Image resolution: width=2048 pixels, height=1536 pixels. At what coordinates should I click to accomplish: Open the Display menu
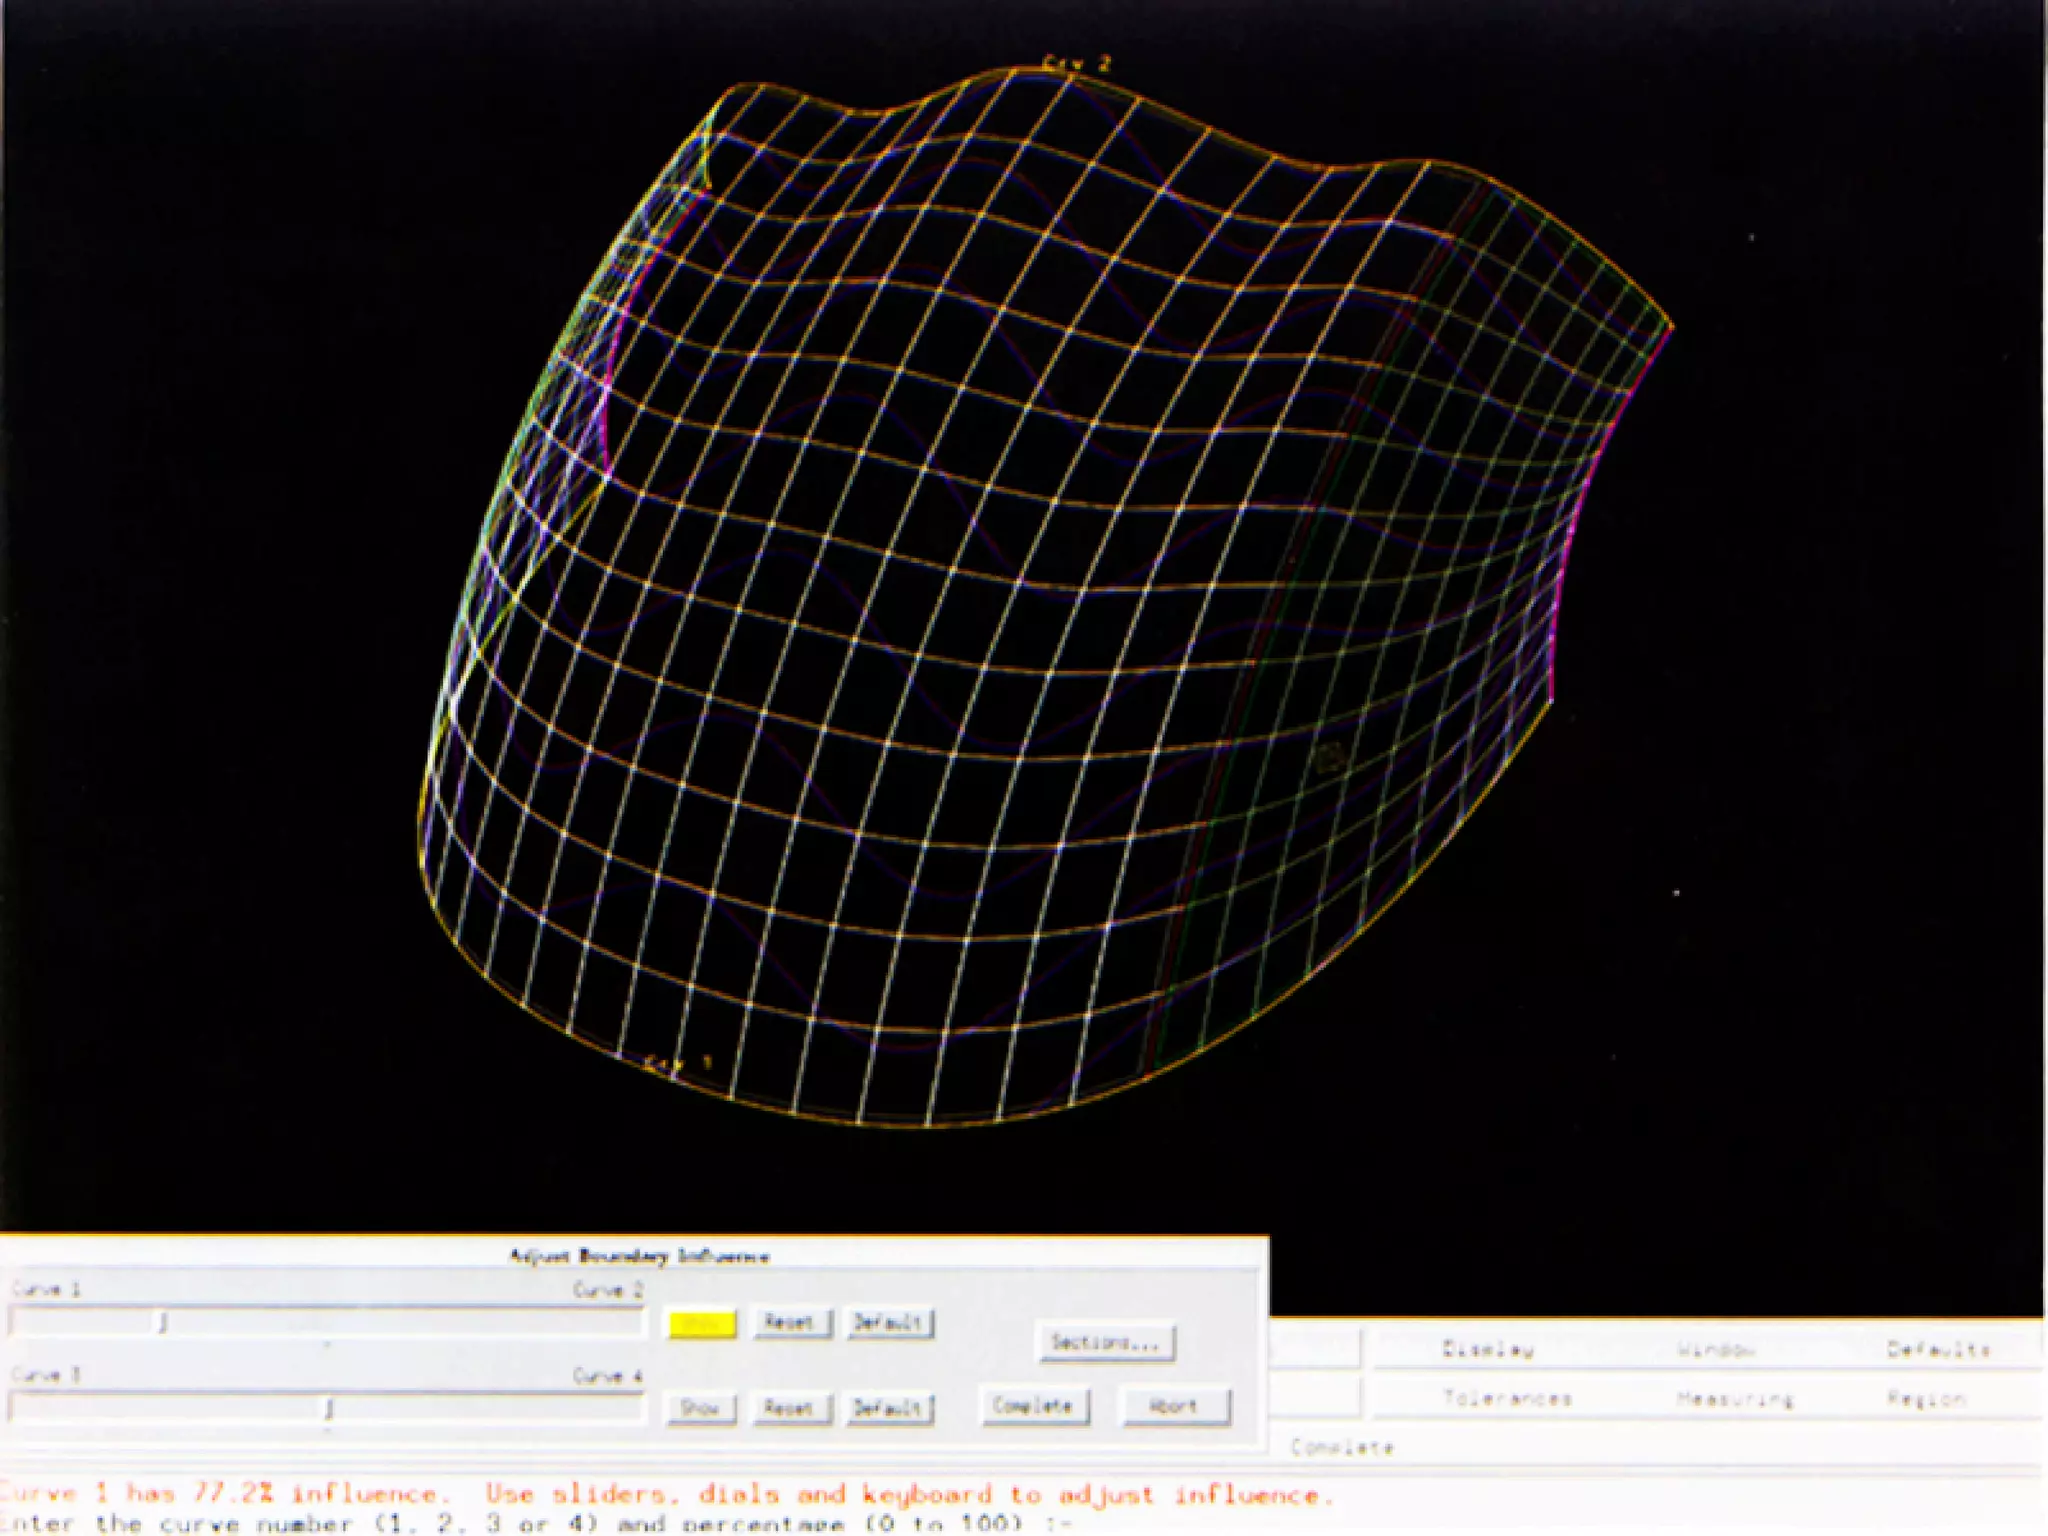[x=1488, y=1349]
